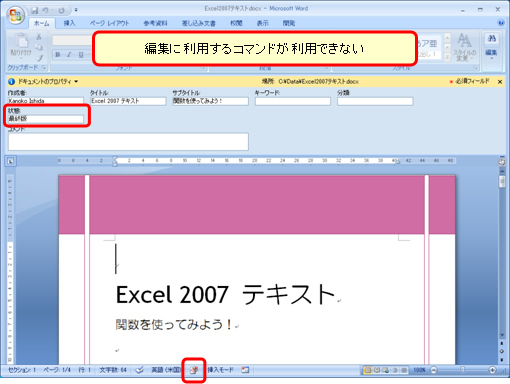Select the セクション: 1 status bar item

(22, 370)
